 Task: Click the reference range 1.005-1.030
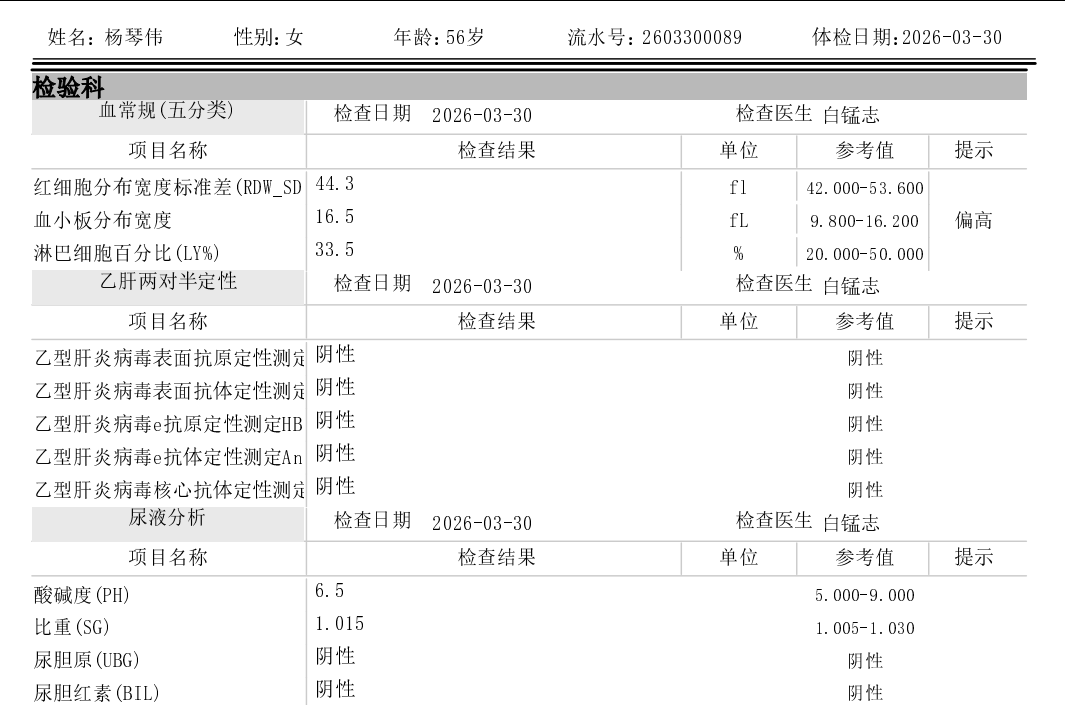[x=864, y=629]
